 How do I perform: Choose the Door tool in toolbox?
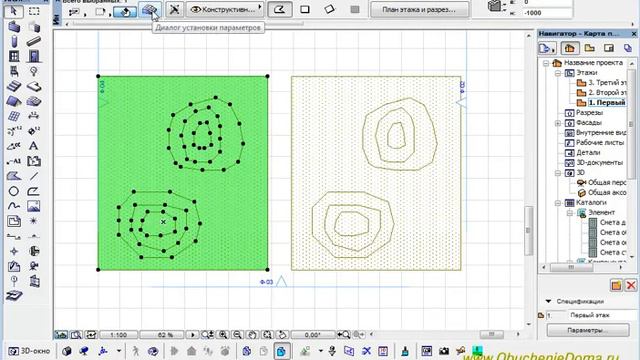(x=34, y=56)
